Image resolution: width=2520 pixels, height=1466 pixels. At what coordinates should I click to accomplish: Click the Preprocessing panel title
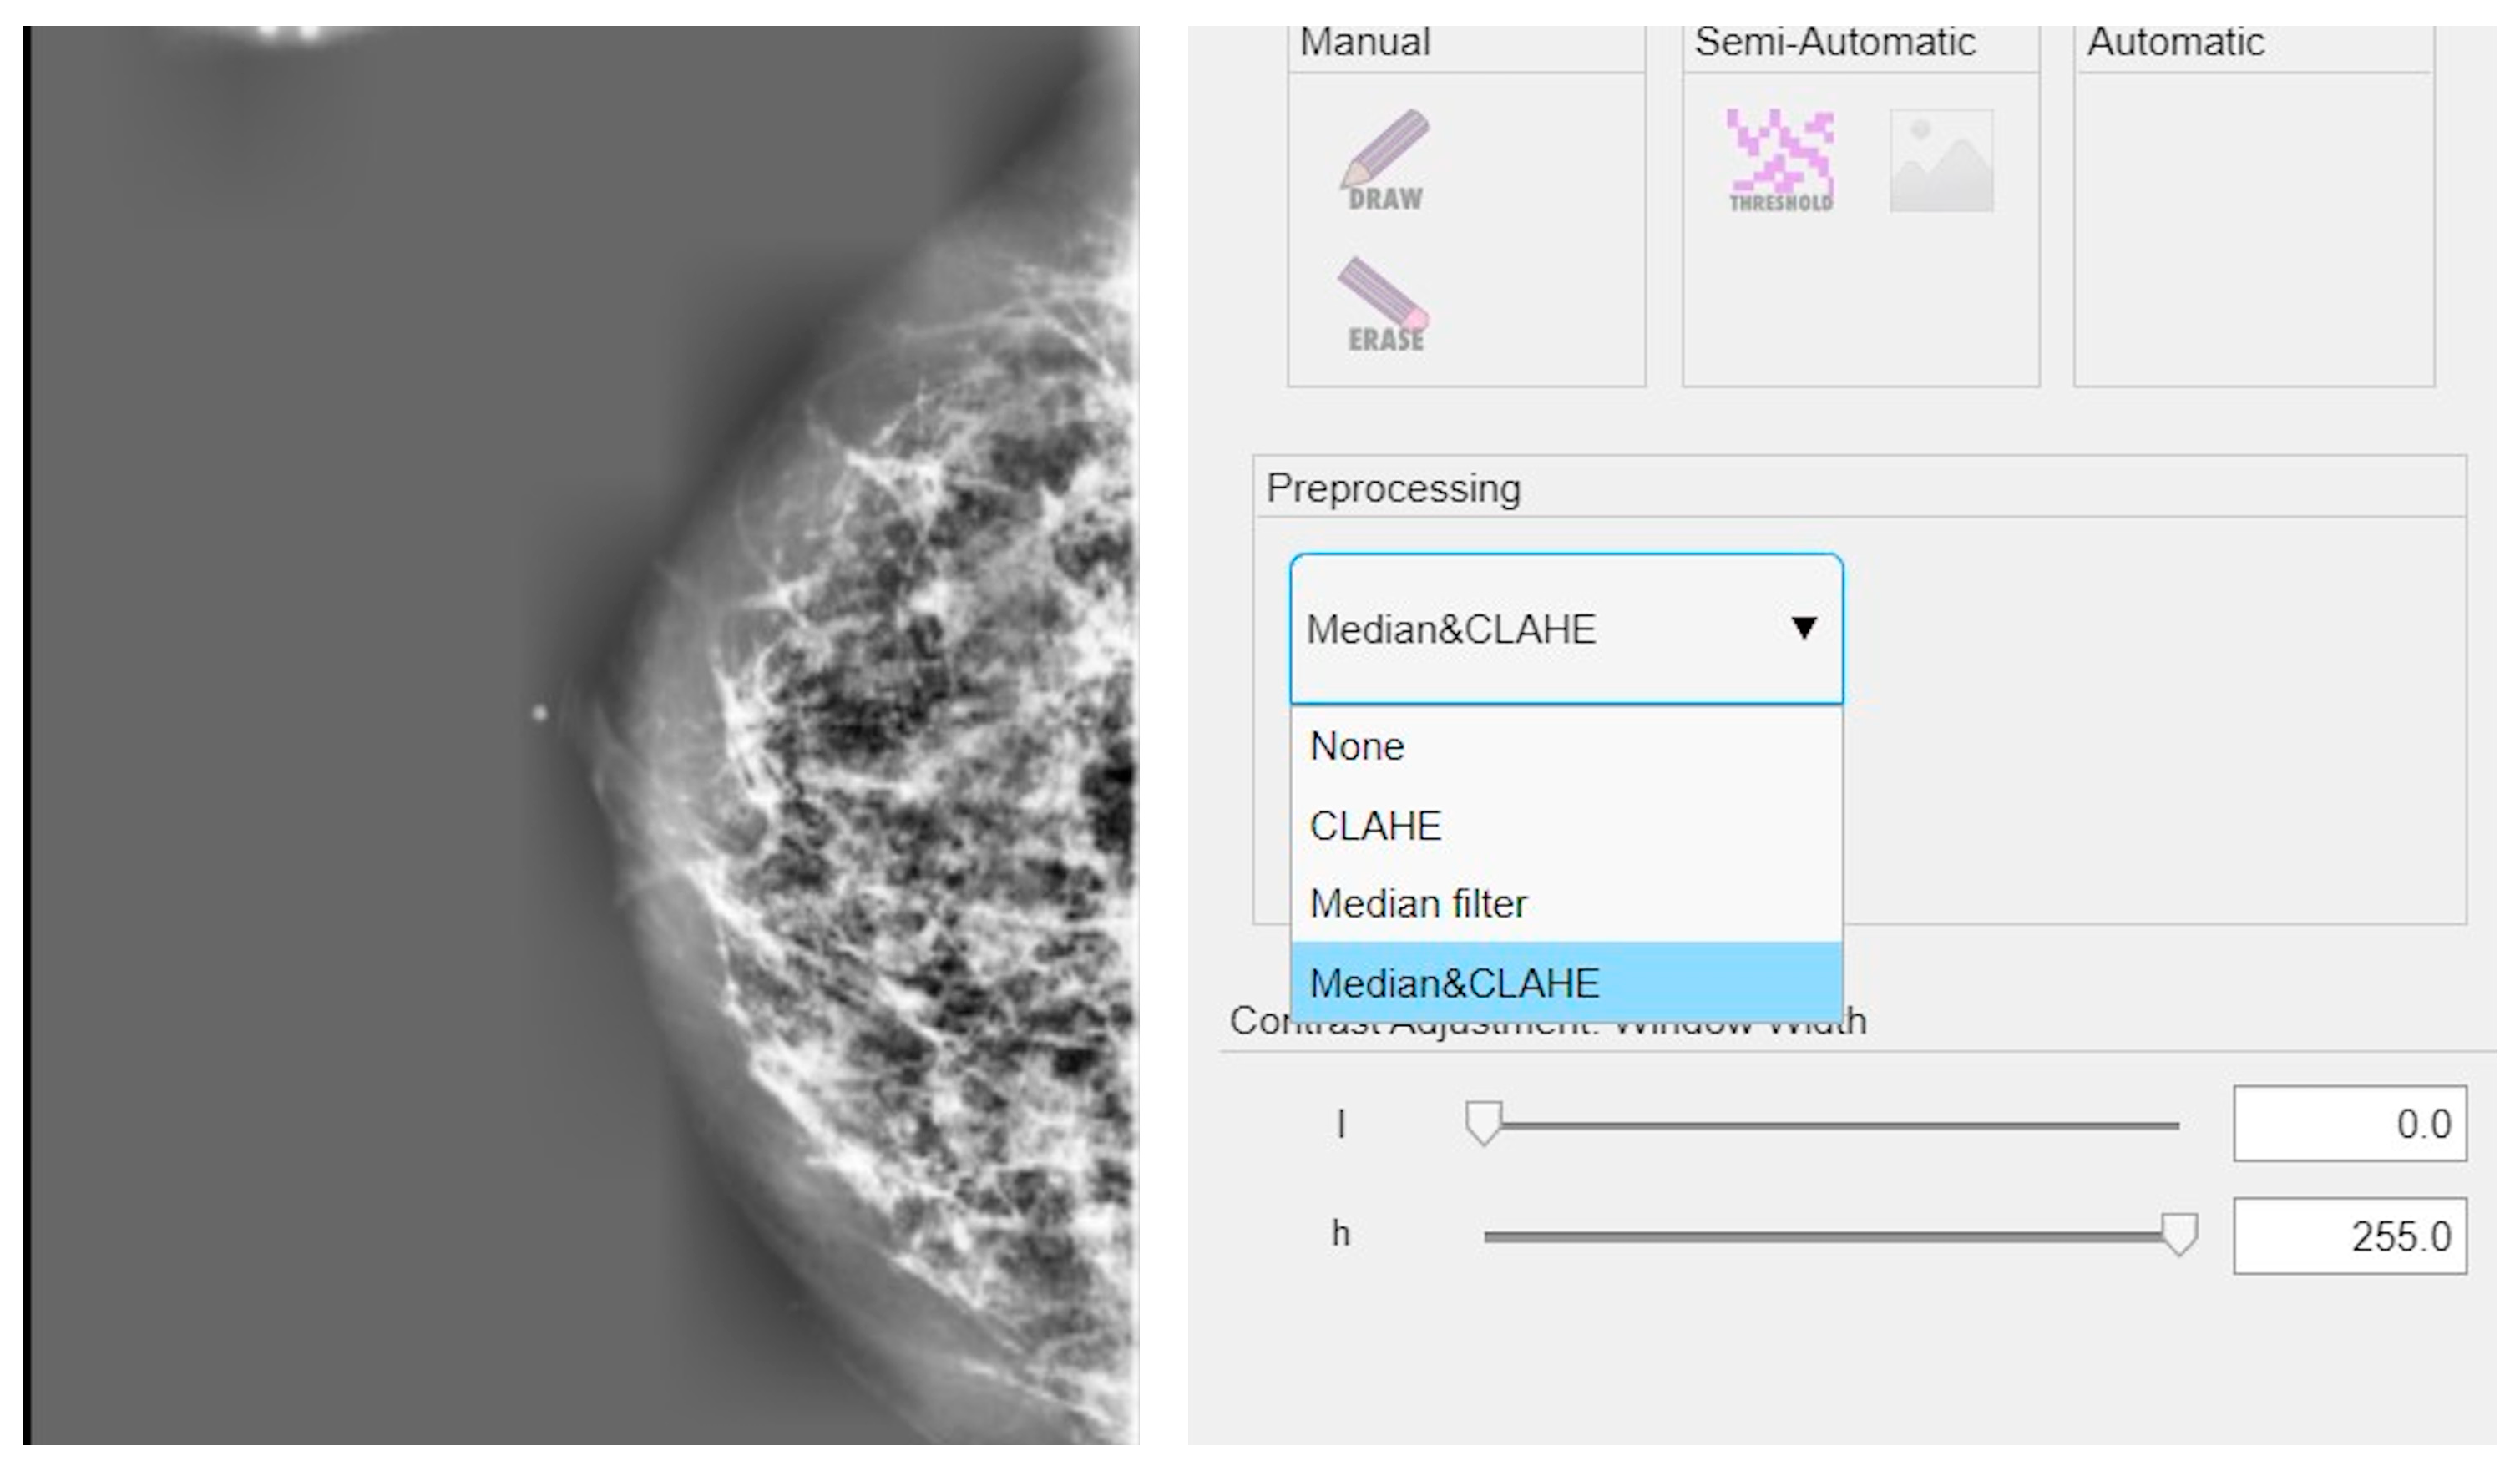(x=1393, y=488)
